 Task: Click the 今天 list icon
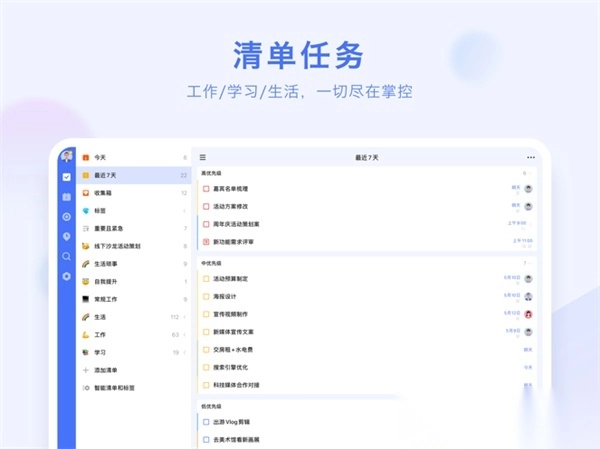[86, 157]
